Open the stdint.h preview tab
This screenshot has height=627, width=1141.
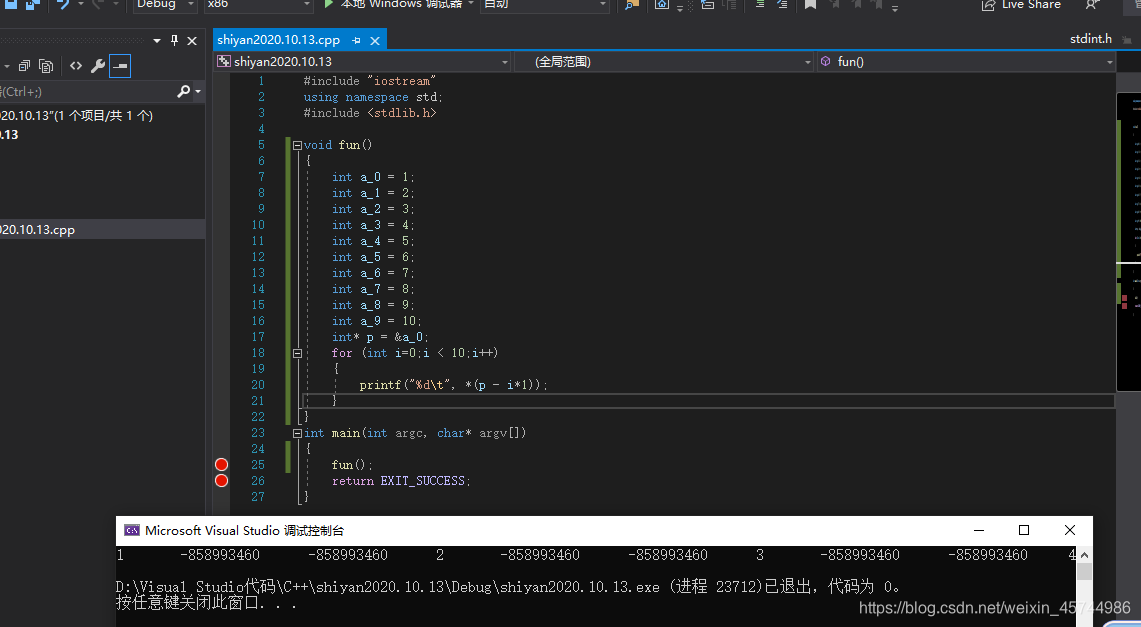[x=1091, y=39]
